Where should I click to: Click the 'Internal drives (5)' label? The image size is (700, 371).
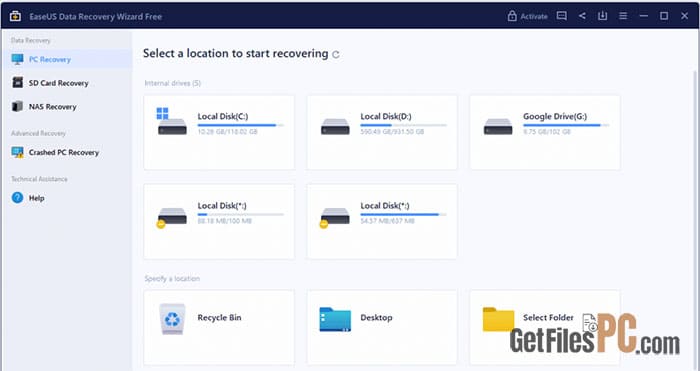pos(172,83)
